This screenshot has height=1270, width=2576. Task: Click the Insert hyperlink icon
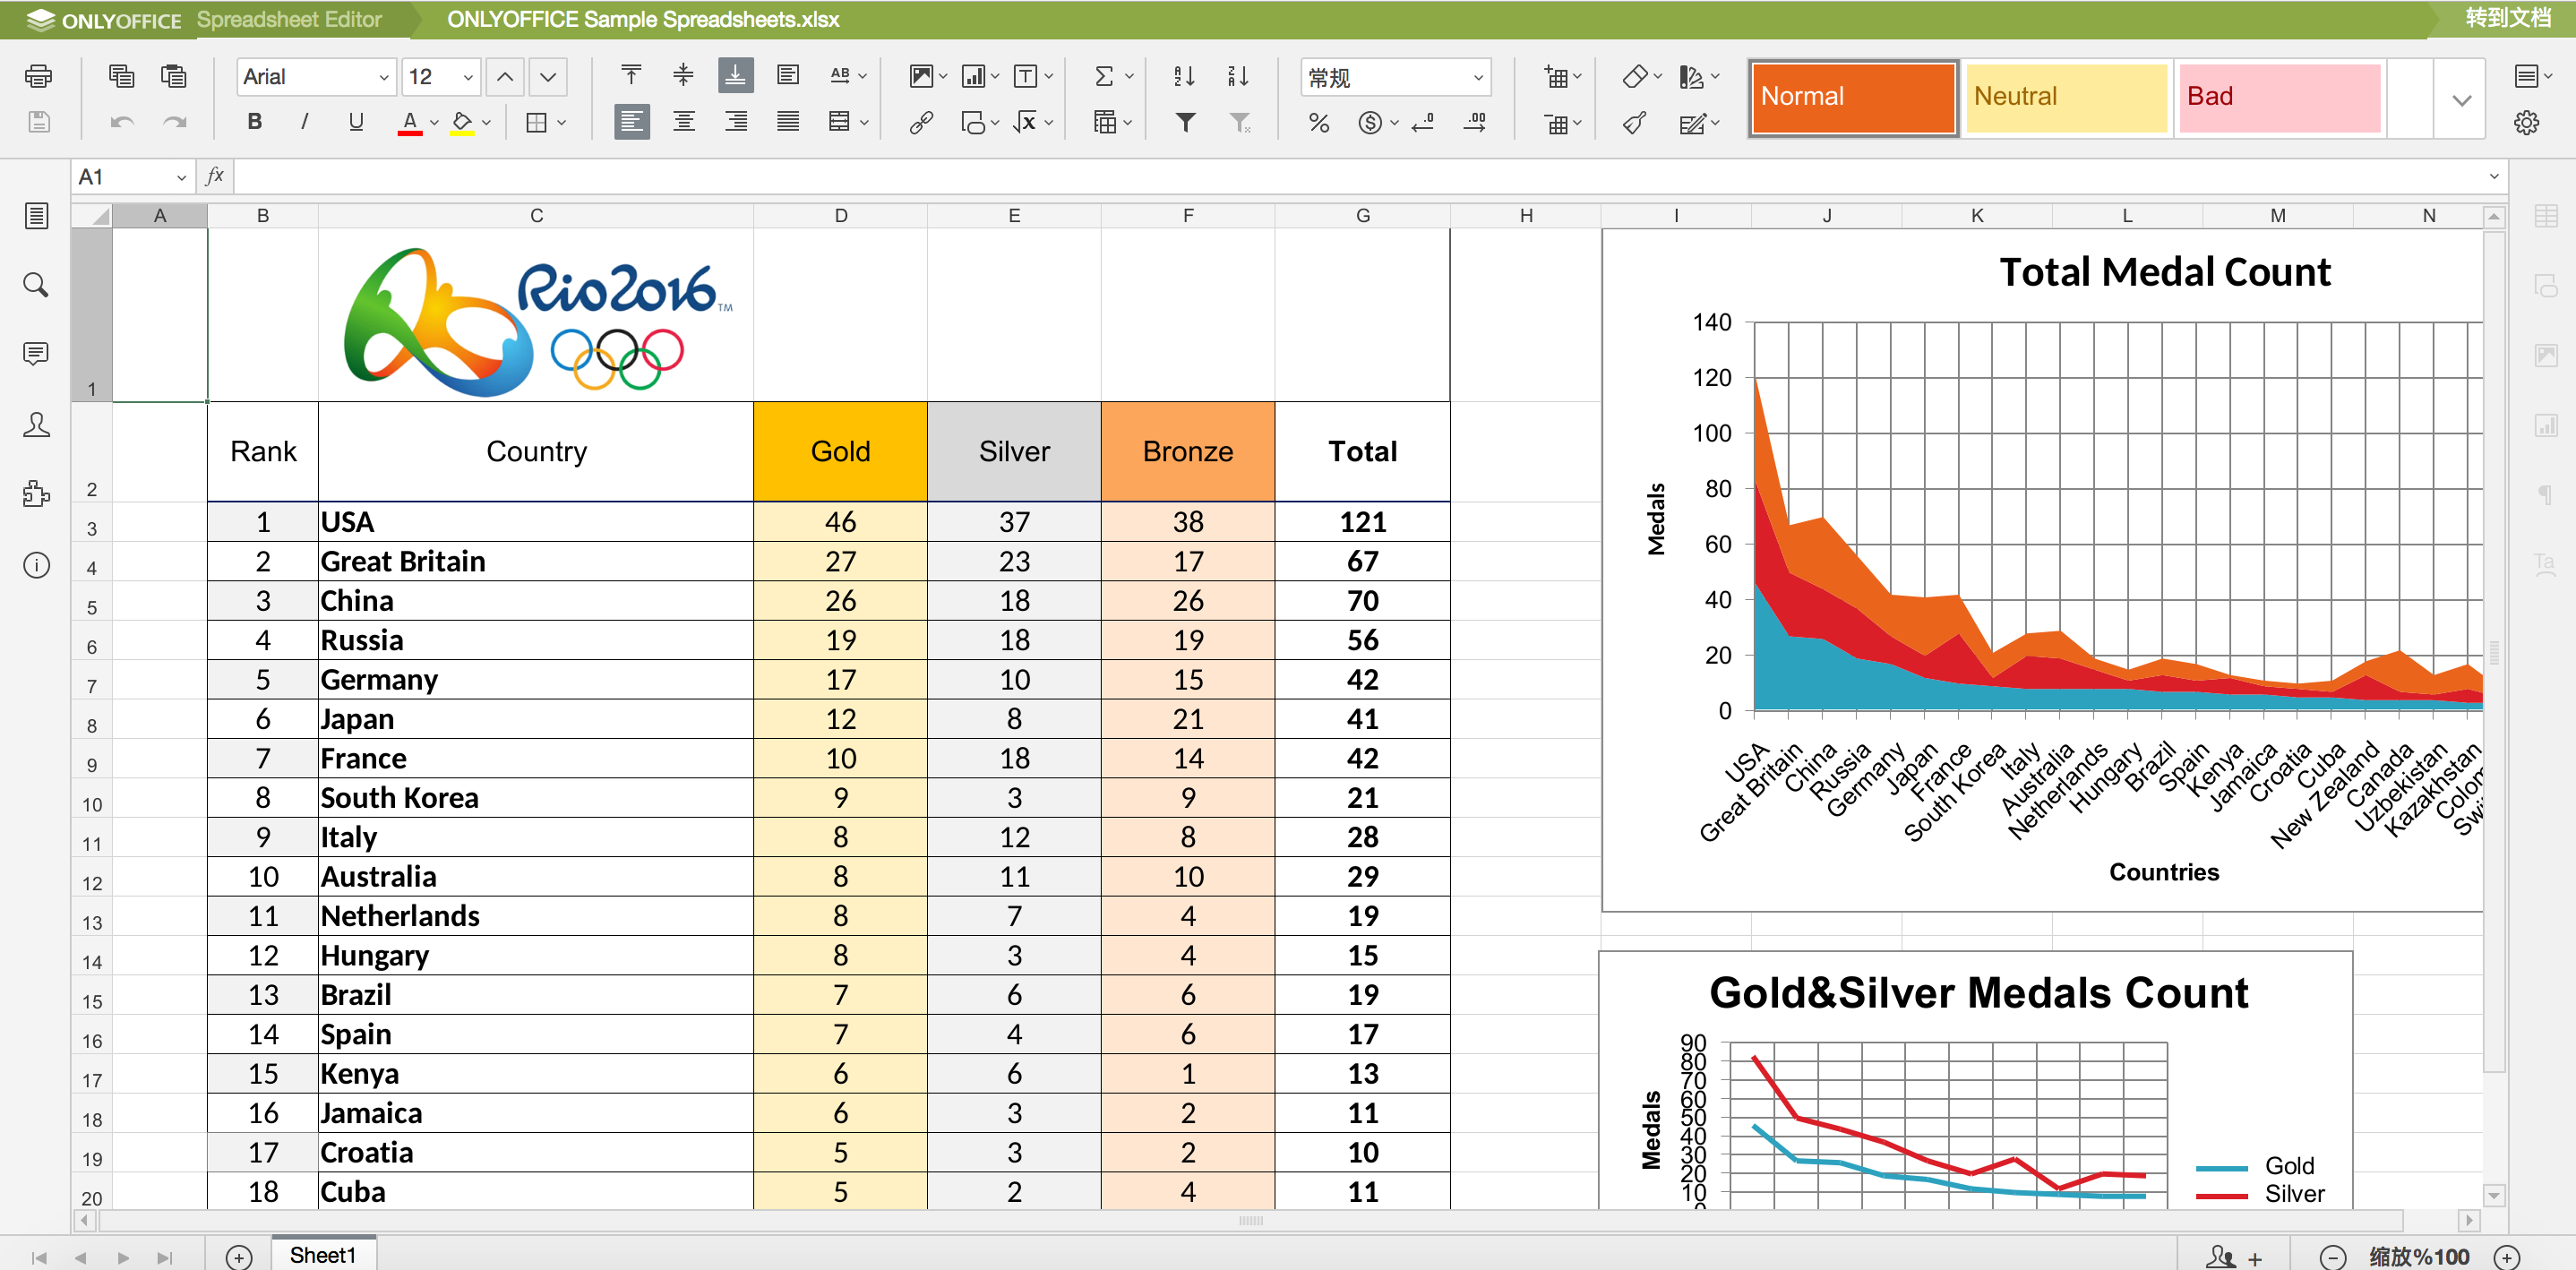pyautogui.click(x=920, y=122)
